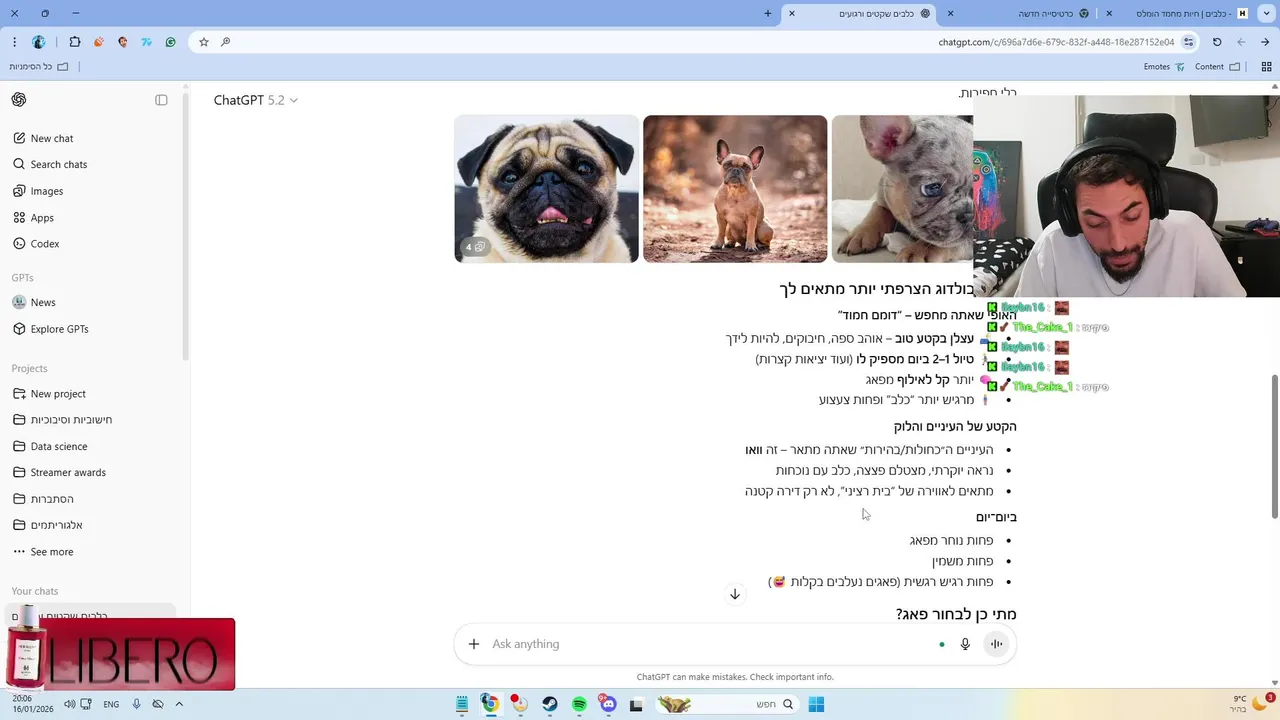
Task: Open the brown French bulldog thumbnail
Action: (735, 189)
